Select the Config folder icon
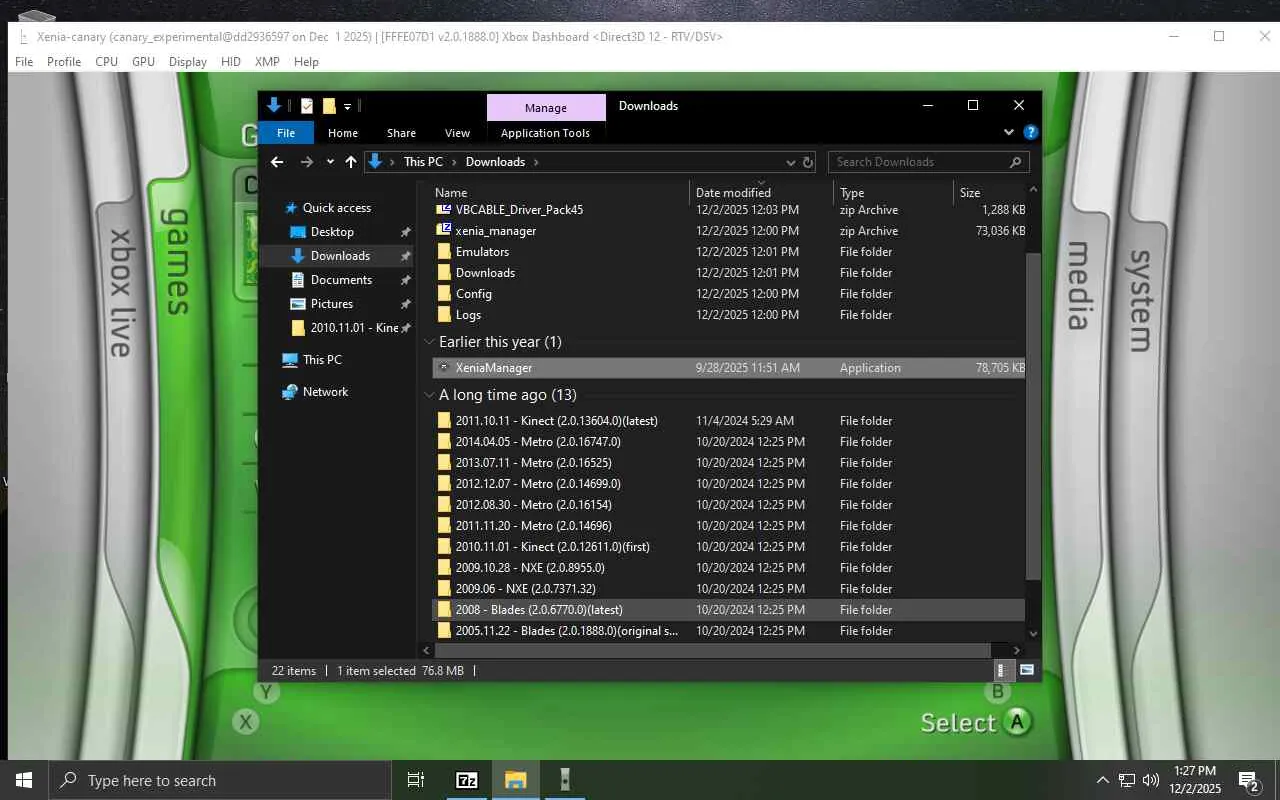The image size is (1280, 800). tap(445, 294)
